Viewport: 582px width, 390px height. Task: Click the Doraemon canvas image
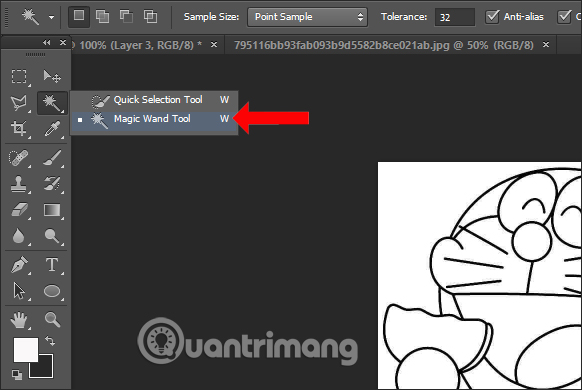(480, 275)
